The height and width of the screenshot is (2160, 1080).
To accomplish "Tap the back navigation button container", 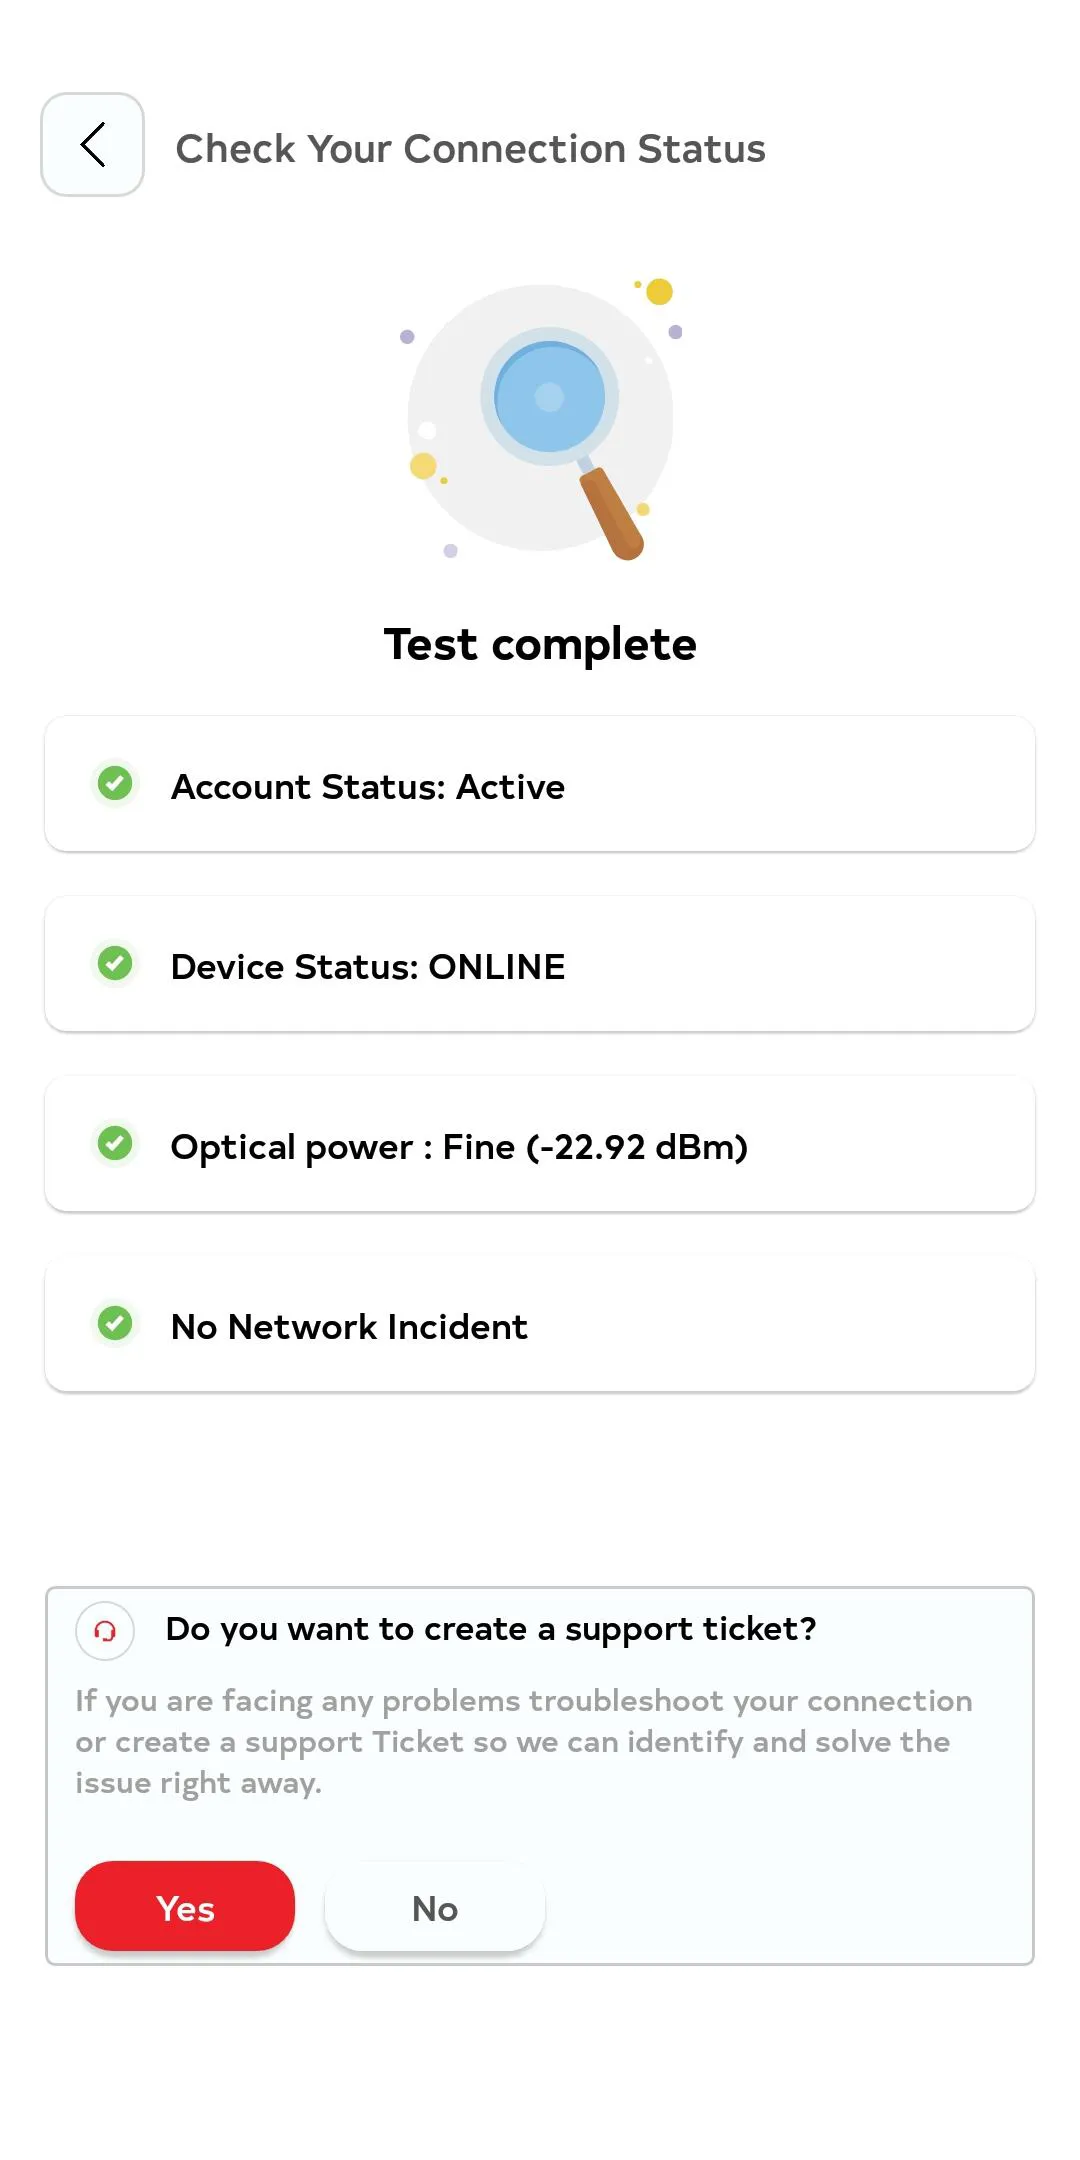I will click(92, 145).
